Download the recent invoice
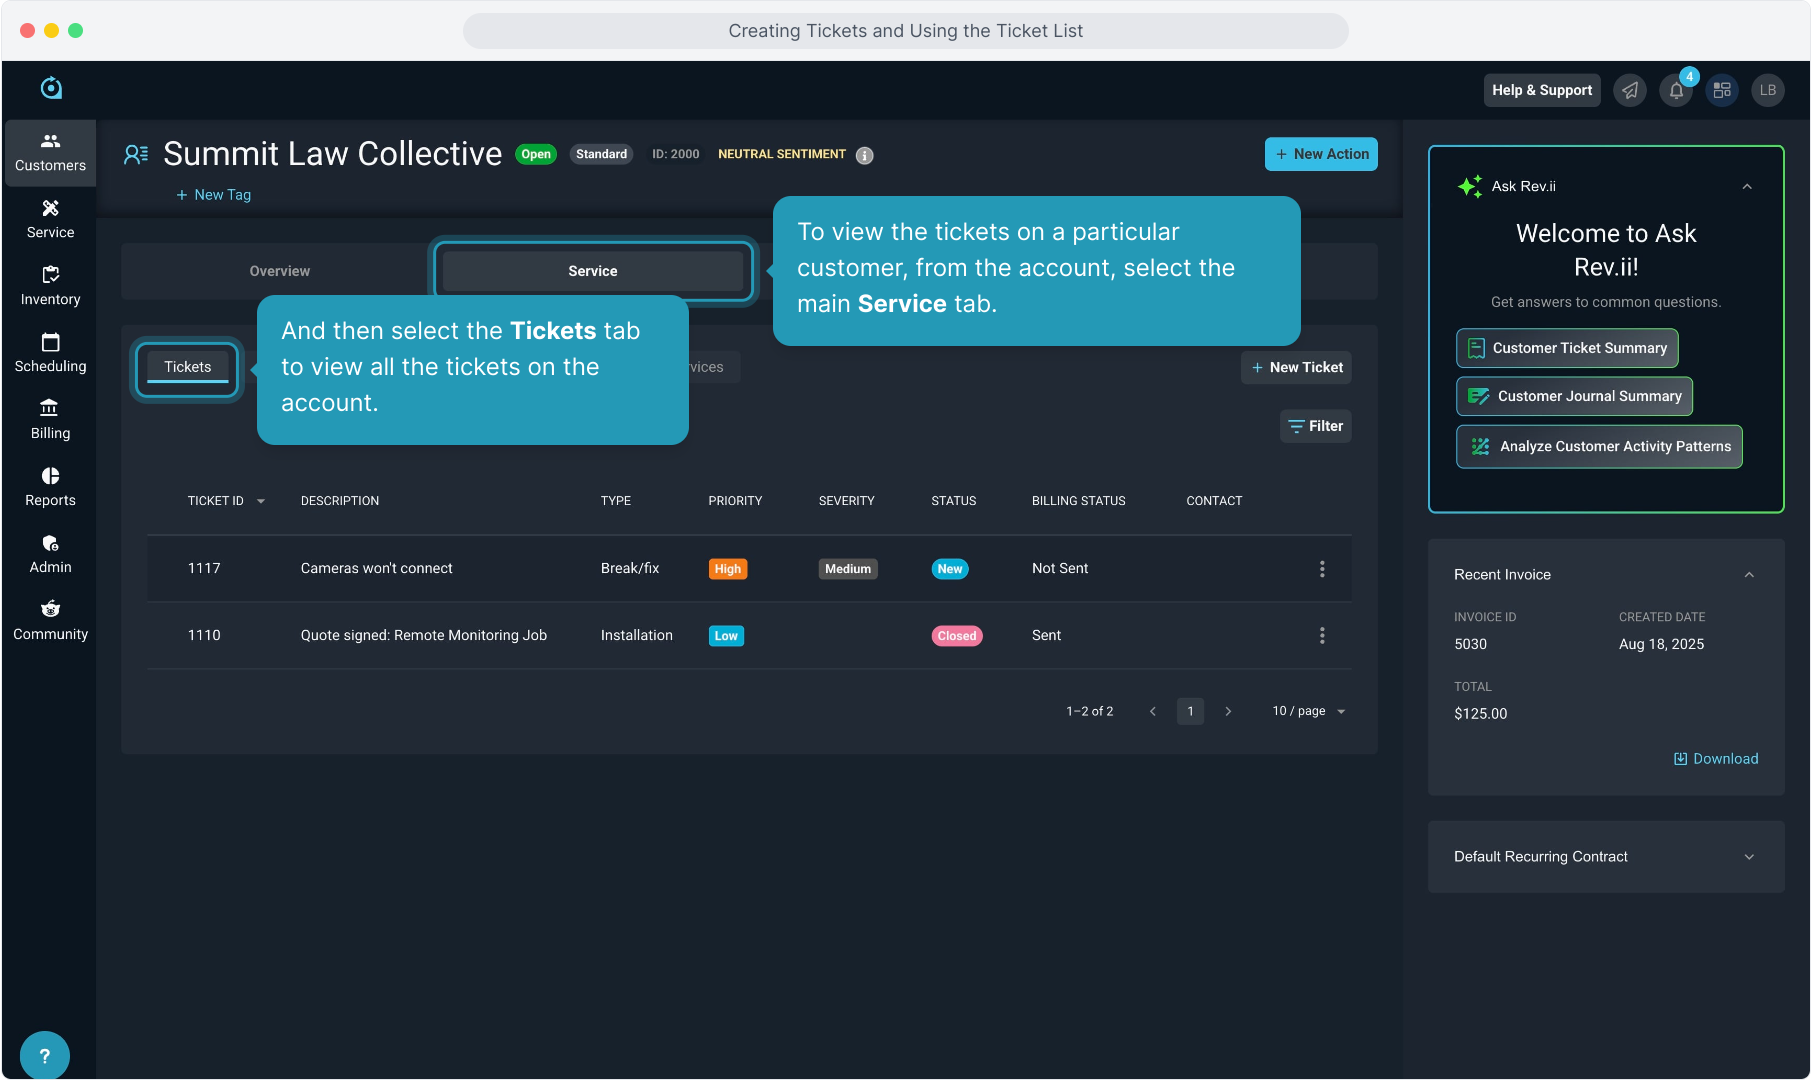The width and height of the screenshot is (1812, 1080). (1716, 759)
